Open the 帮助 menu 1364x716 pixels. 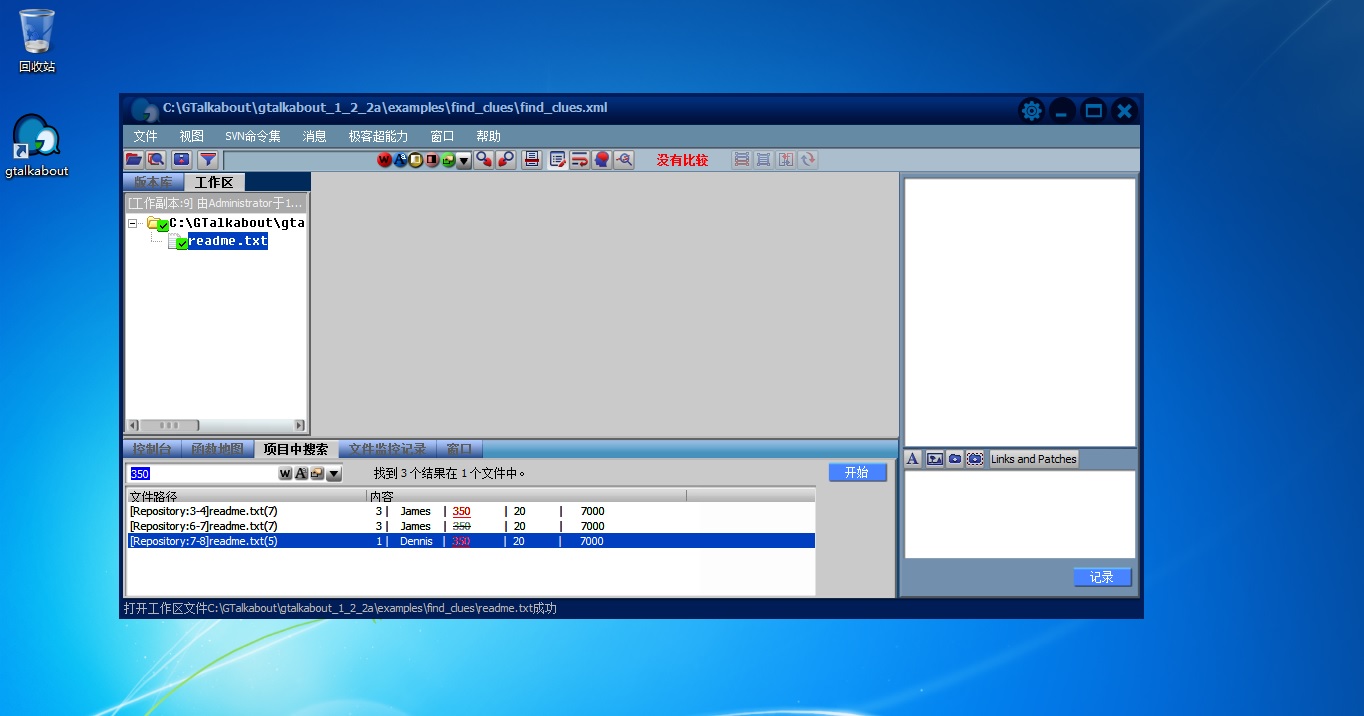click(489, 136)
